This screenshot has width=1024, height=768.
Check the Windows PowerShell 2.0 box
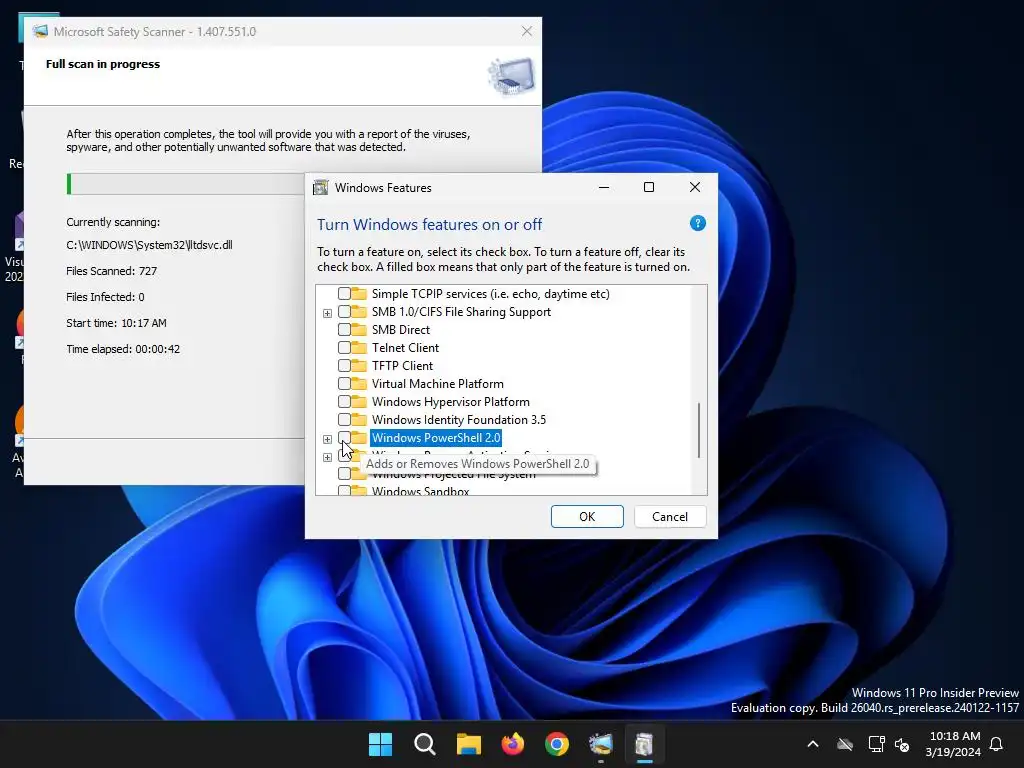click(344, 437)
